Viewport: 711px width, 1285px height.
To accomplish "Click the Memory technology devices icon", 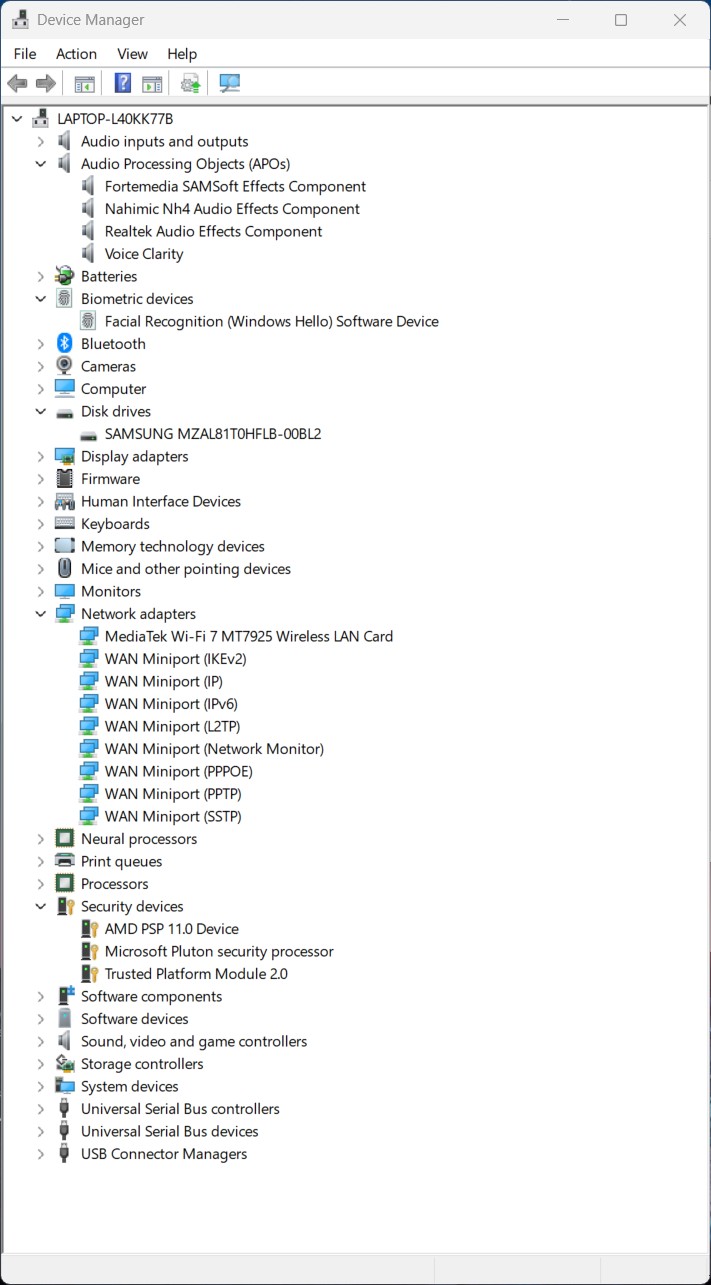I will point(65,546).
